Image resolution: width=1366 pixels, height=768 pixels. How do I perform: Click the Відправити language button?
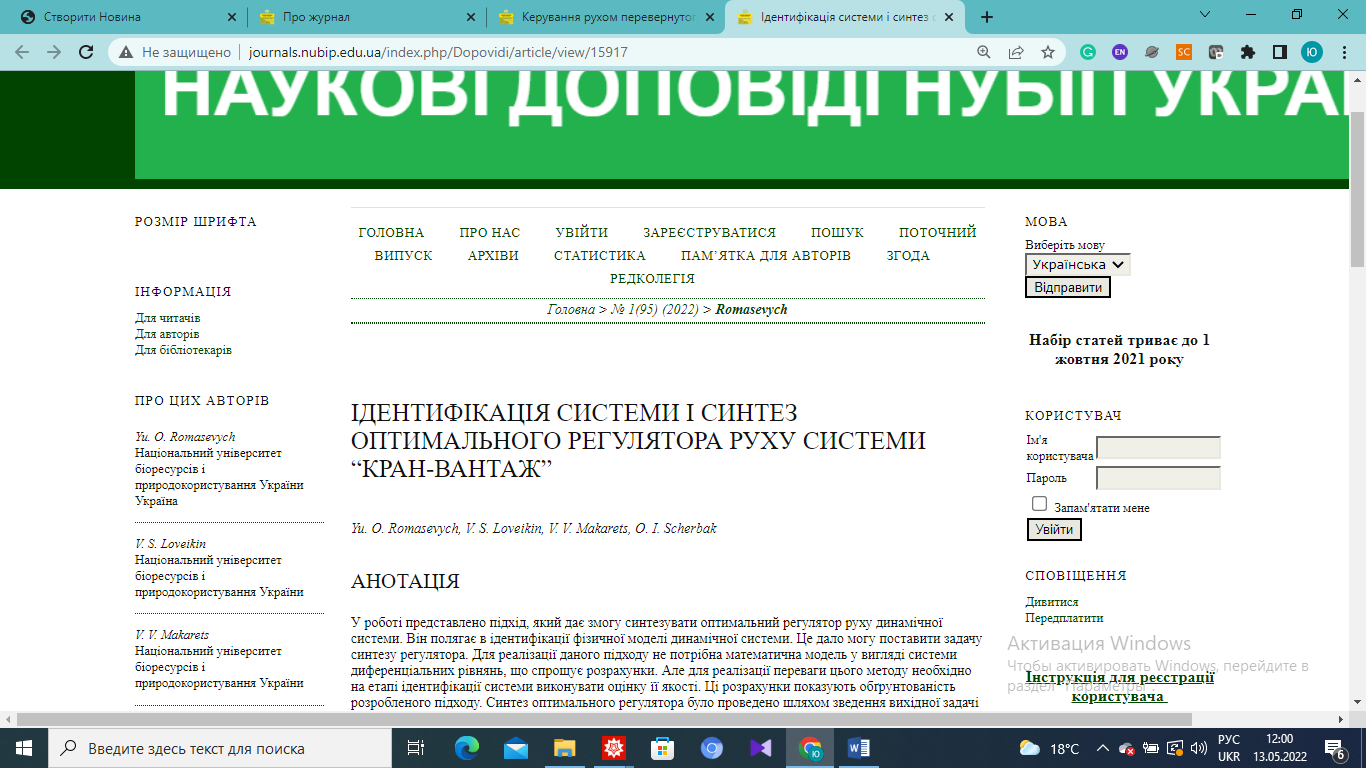point(1067,287)
